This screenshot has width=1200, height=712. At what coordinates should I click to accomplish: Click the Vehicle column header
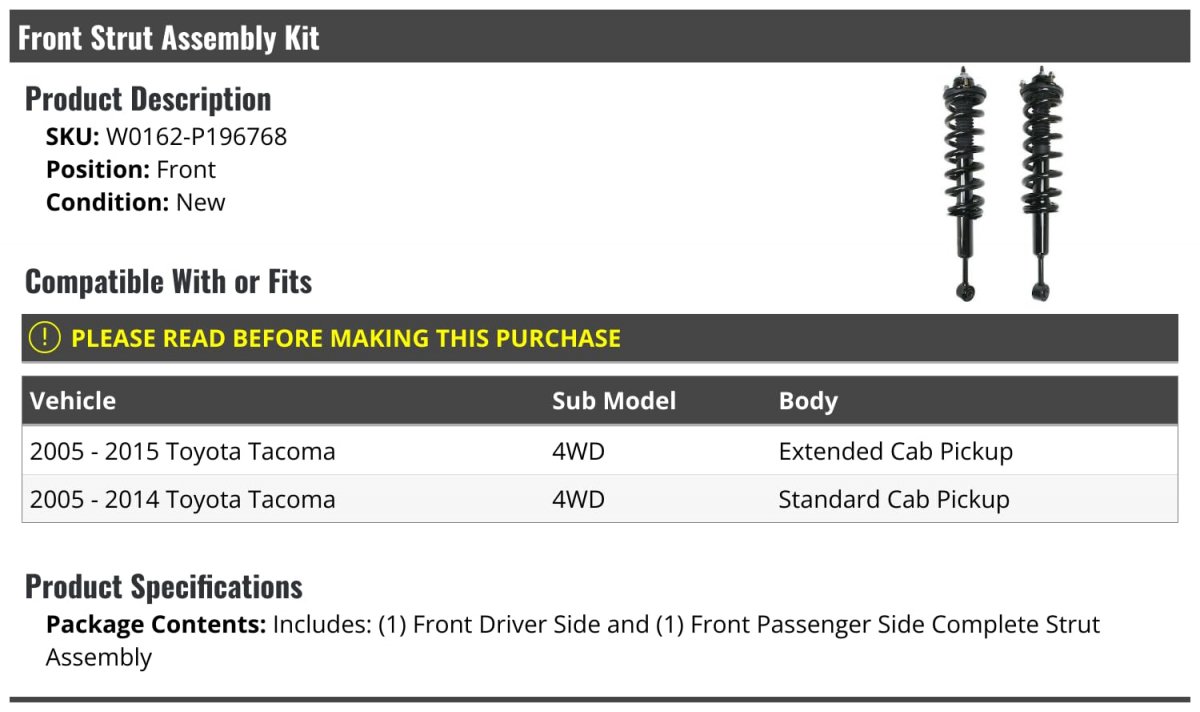click(x=73, y=401)
